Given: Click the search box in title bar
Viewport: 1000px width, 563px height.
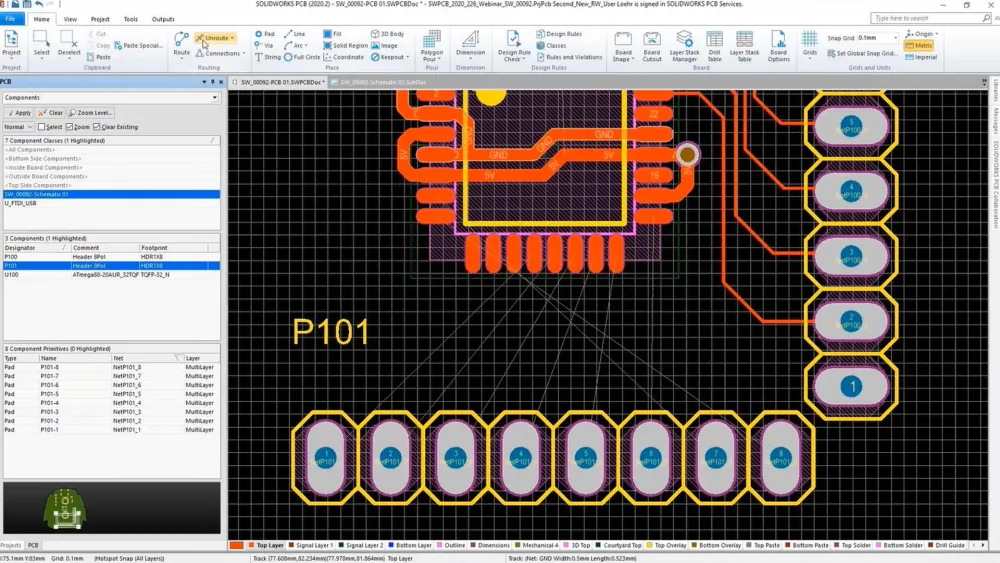Looking at the screenshot, I should (x=929, y=18).
